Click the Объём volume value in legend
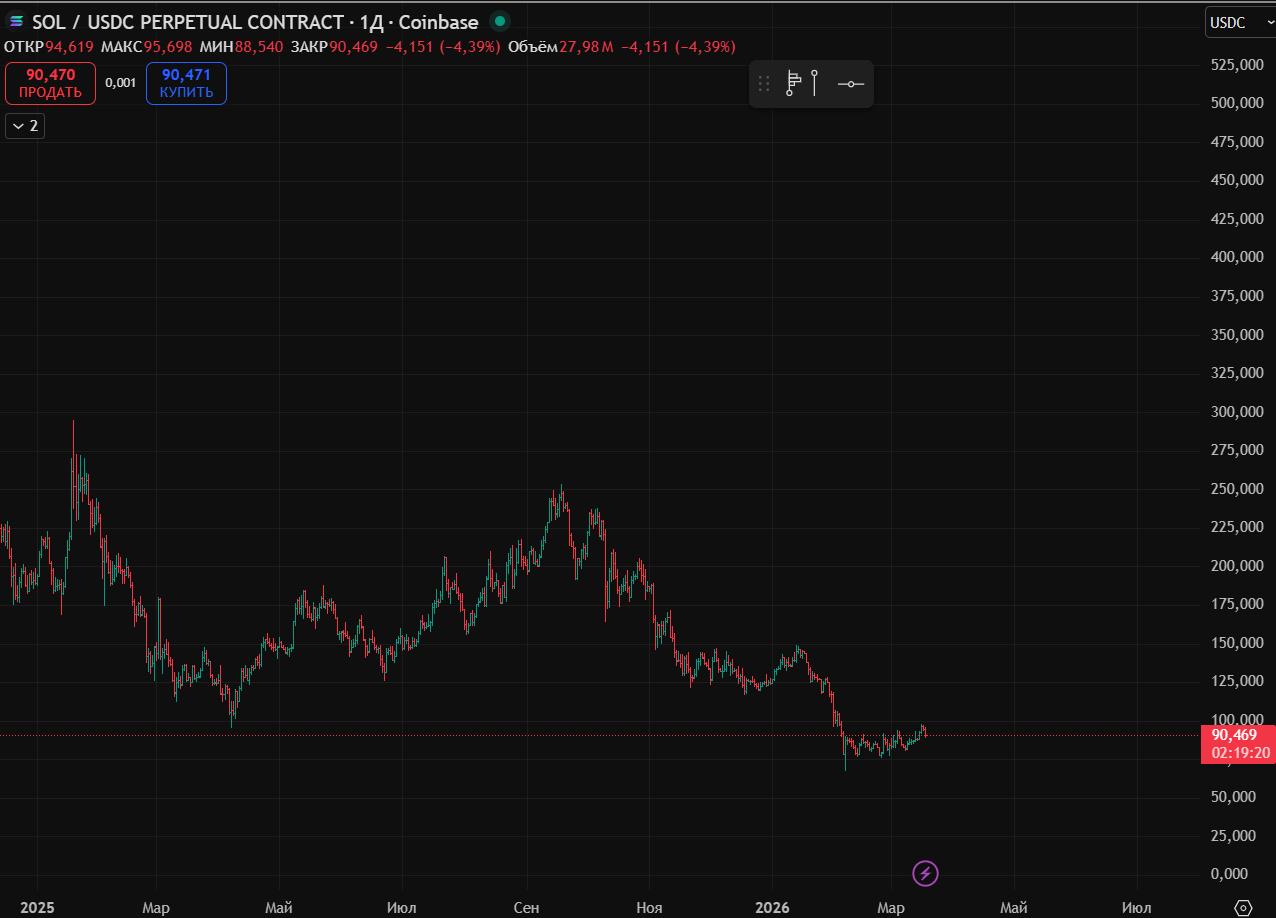Viewport: 1276px width, 918px height. point(580,46)
